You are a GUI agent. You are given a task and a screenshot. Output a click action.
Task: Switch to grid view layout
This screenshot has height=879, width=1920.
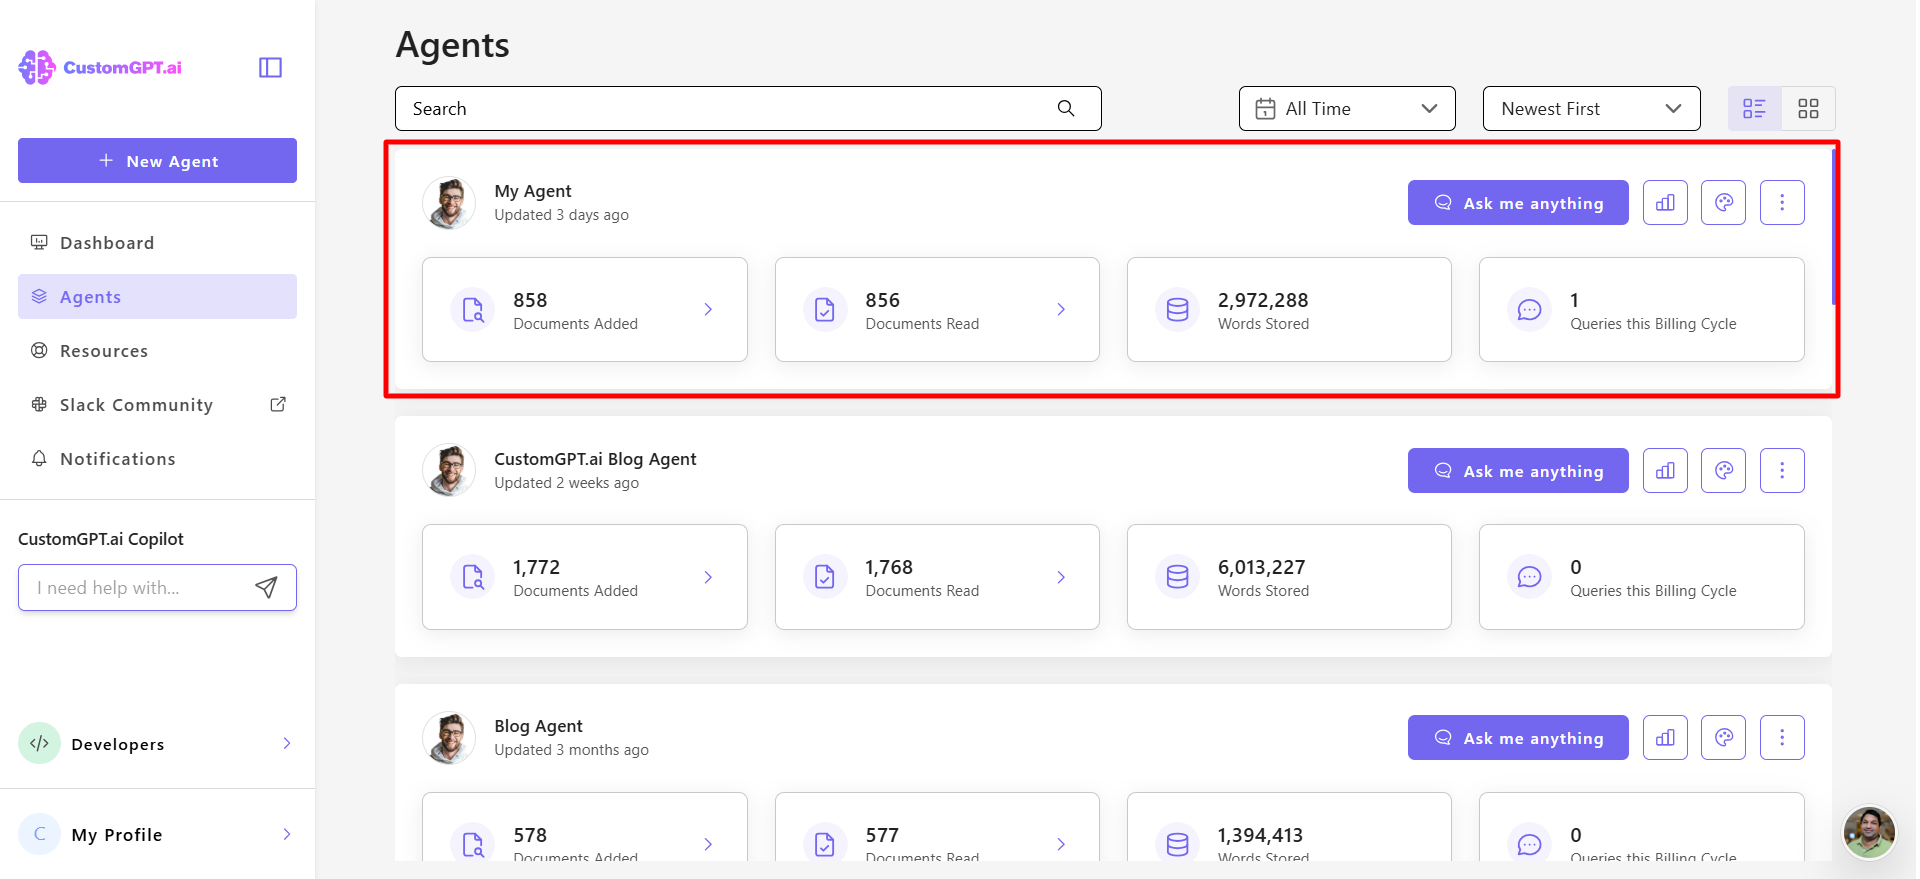1808,108
